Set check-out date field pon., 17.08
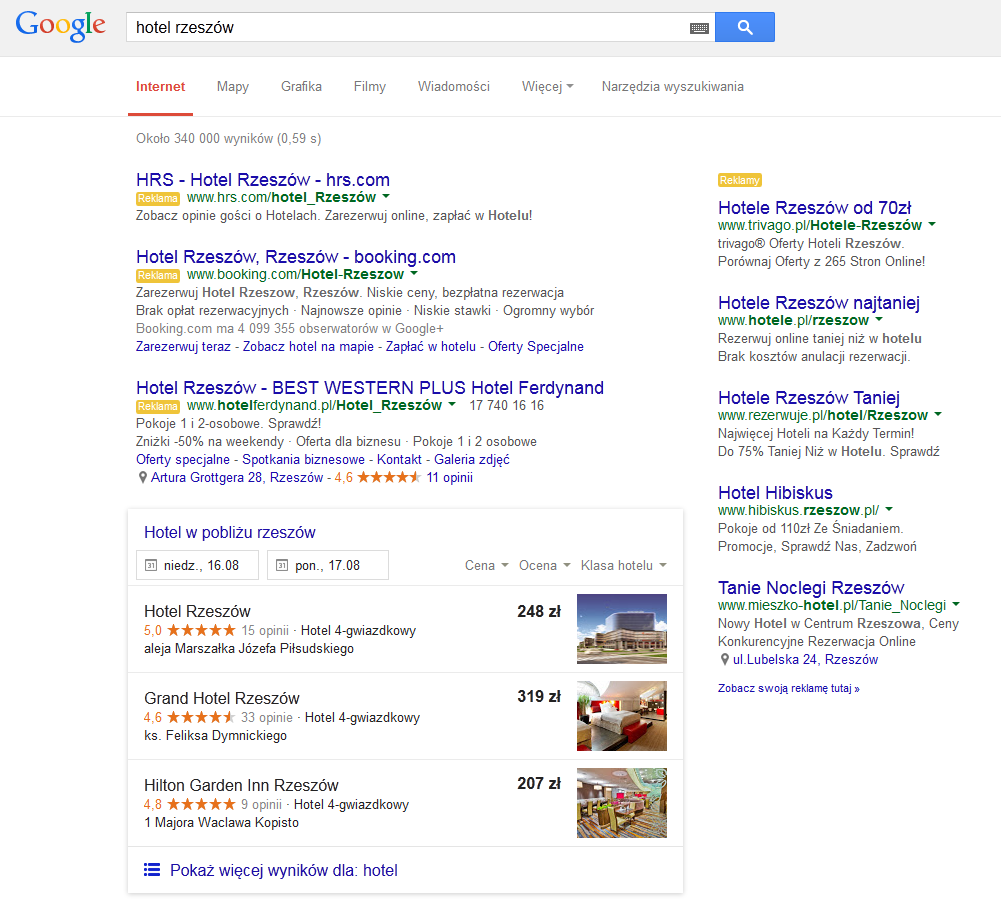Screen dimensions: 1001x904 point(328,565)
